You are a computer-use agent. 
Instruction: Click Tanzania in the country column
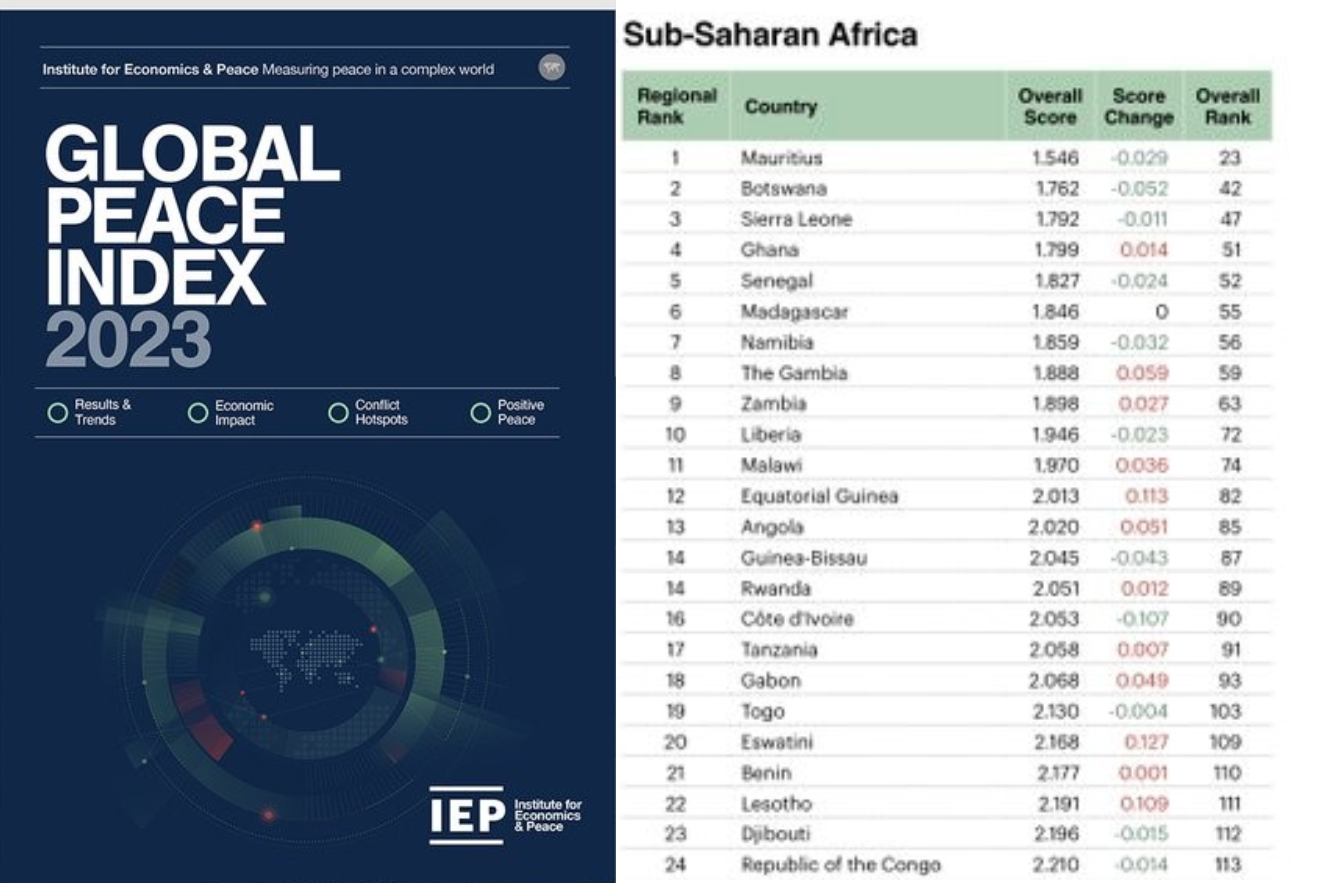pyautogui.click(x=779, y=650)
